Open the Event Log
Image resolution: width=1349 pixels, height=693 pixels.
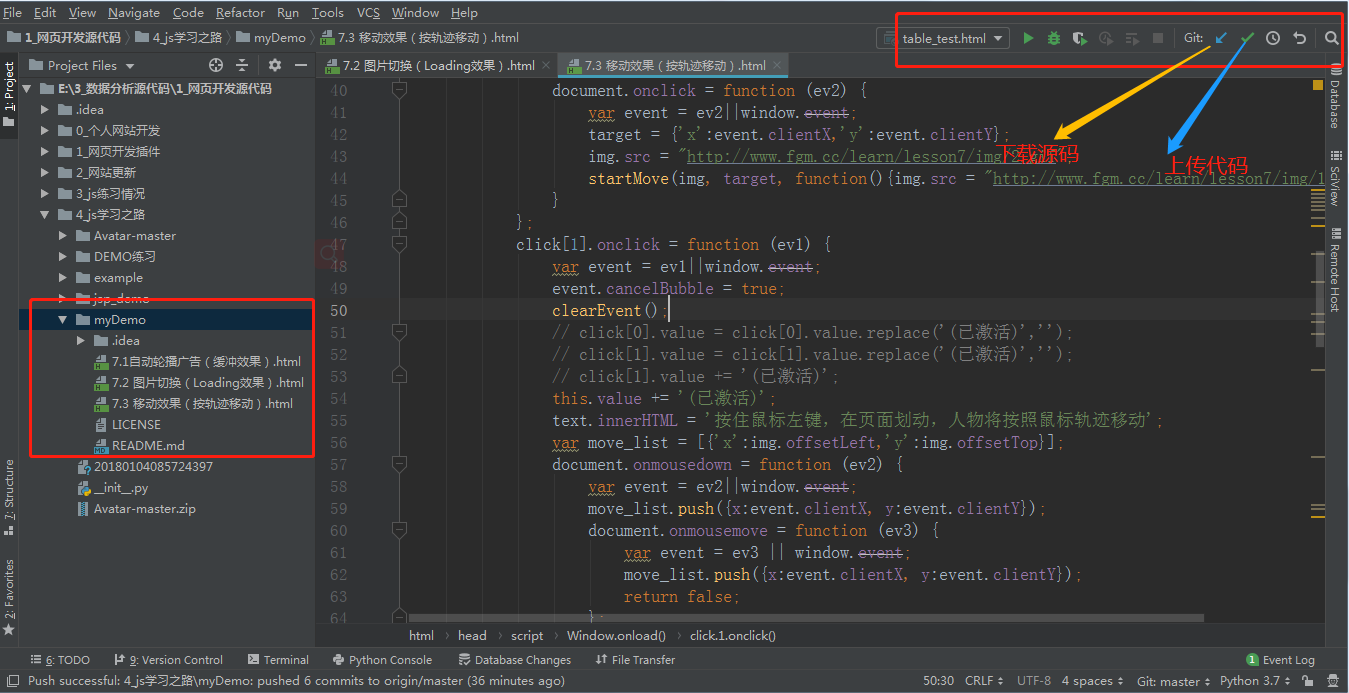tap(1281, 660)
